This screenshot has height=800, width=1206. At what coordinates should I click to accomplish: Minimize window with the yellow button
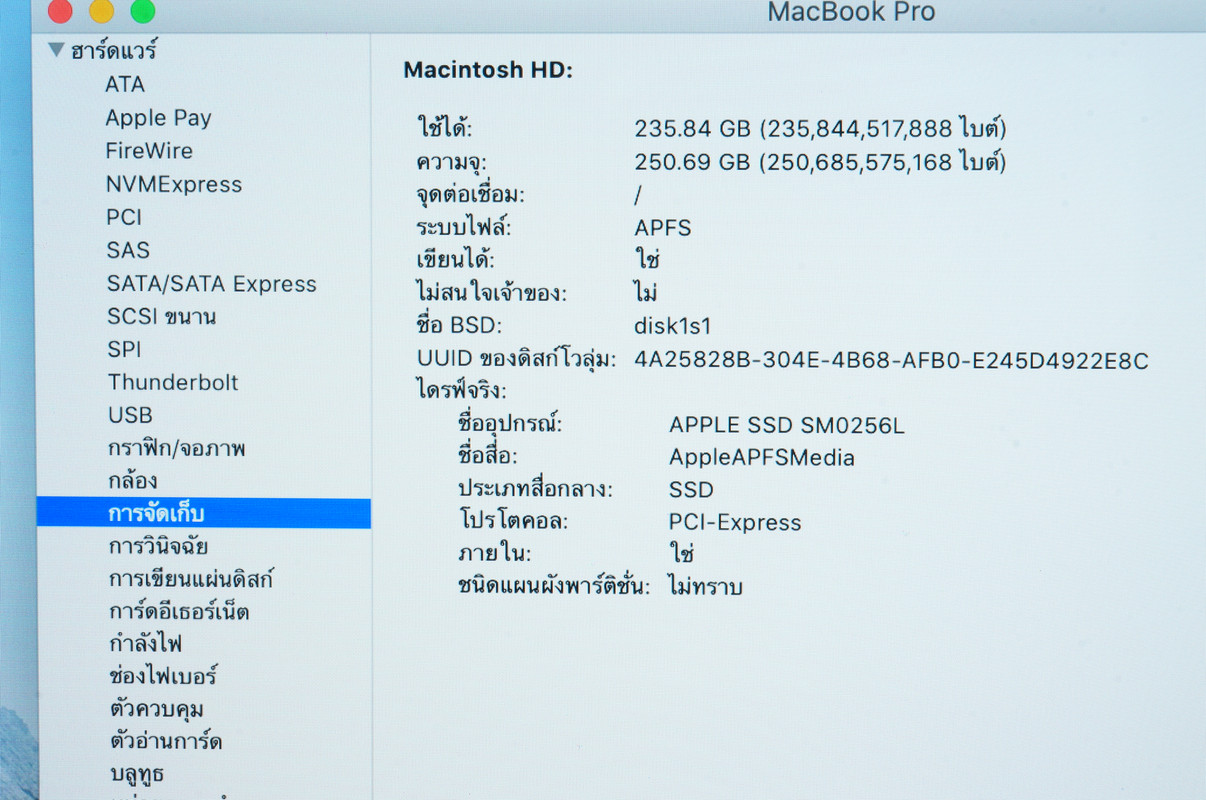point(101,11)
